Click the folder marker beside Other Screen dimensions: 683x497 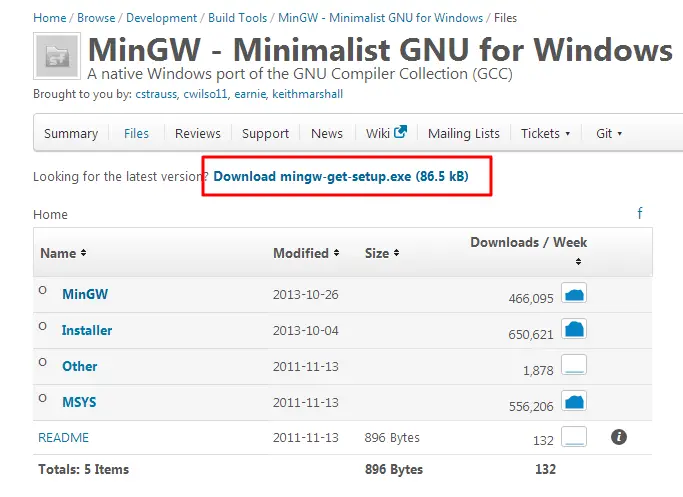(42, 362)
